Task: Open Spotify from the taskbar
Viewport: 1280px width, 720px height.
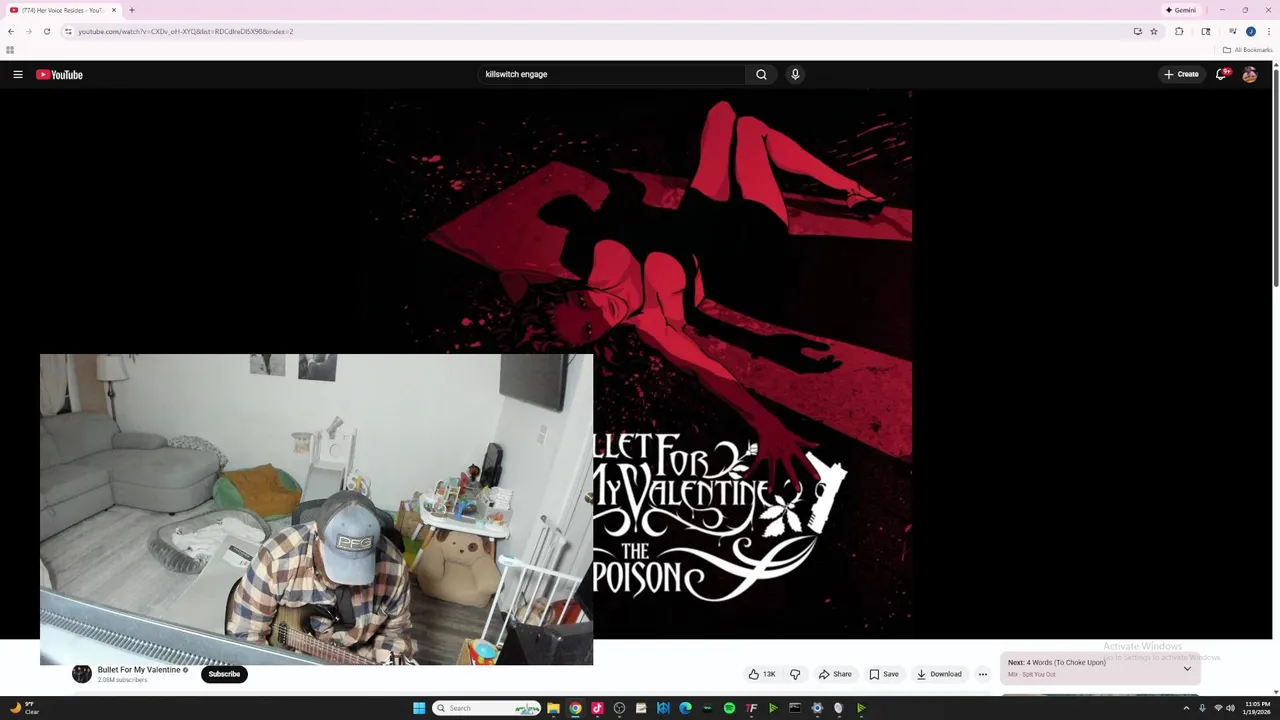Action: point(729,708)
